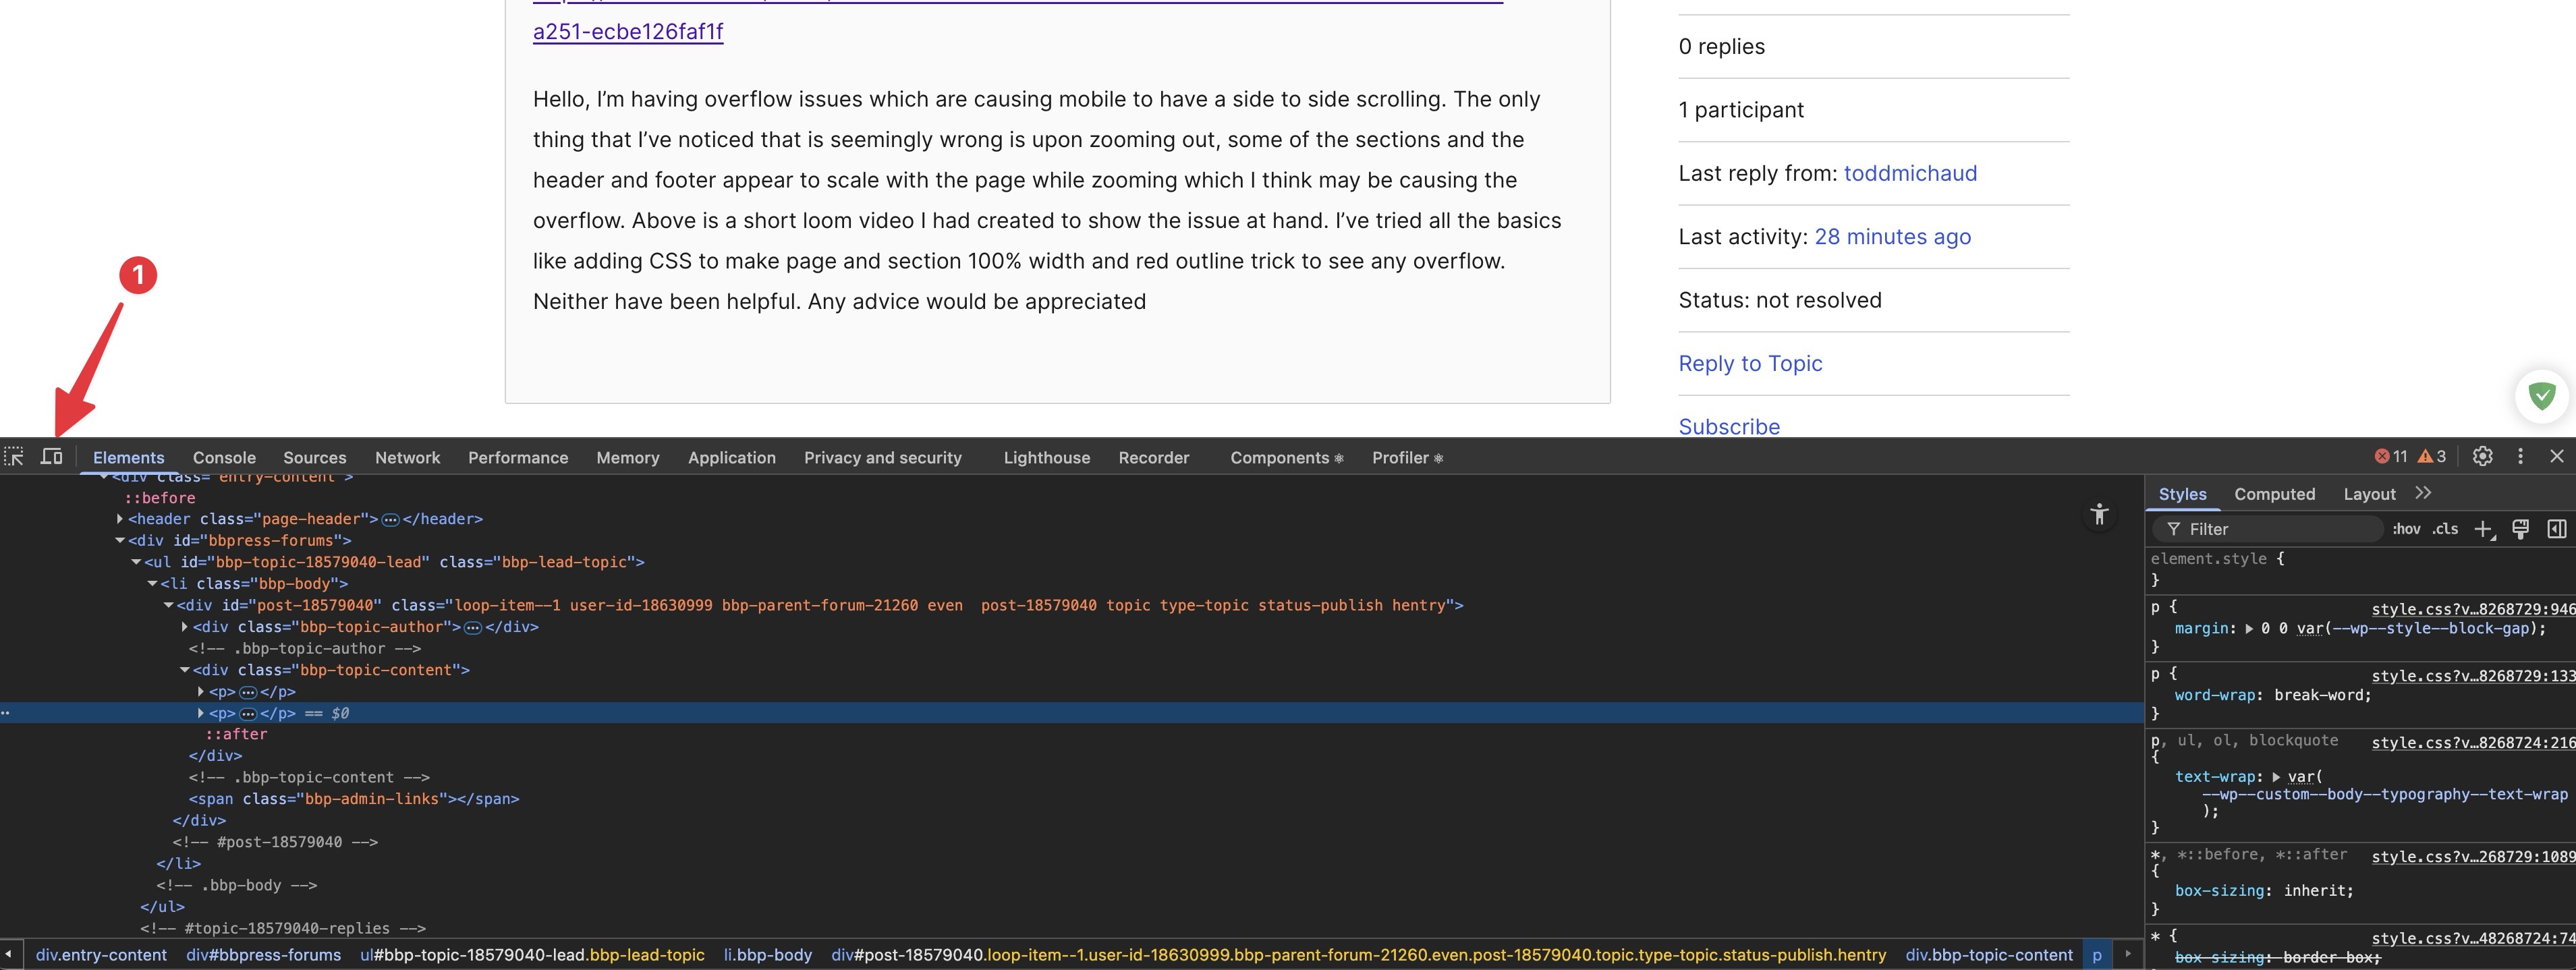Click the red errors count badge

[x=2391, y=457]
